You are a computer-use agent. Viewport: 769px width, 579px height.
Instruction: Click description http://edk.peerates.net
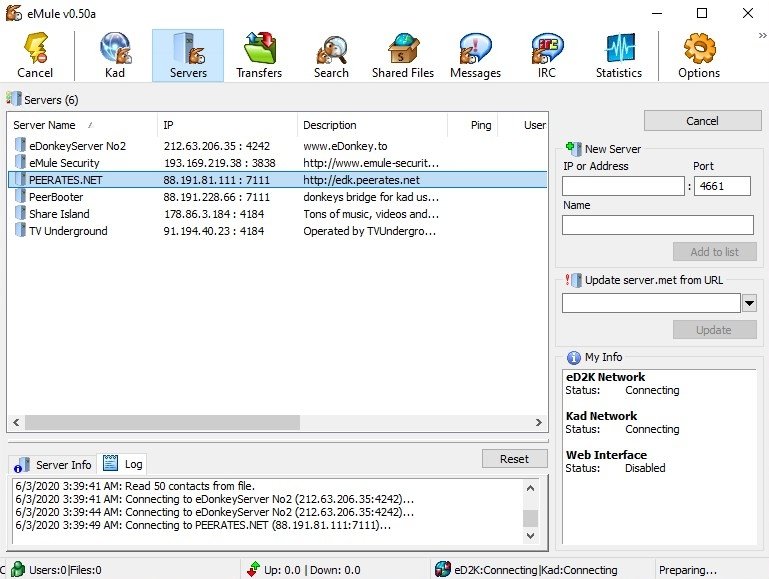(361, 180)
